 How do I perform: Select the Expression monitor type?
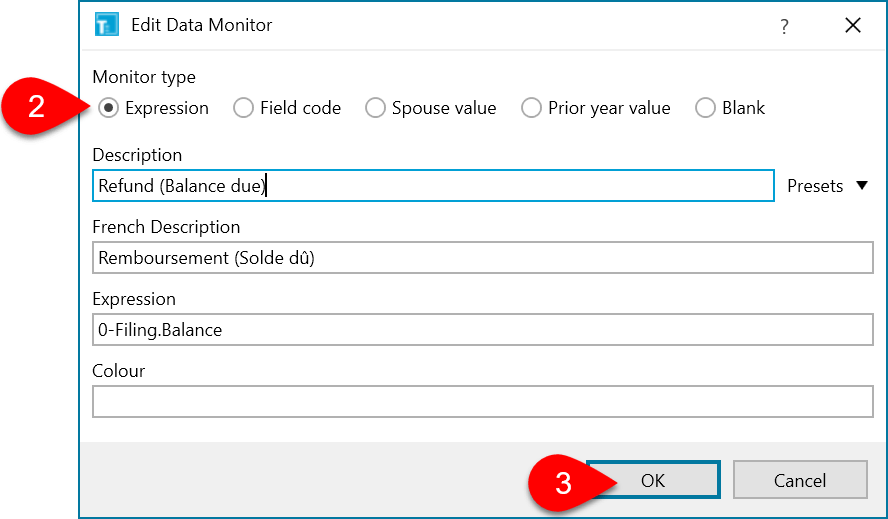click(109, 108)
